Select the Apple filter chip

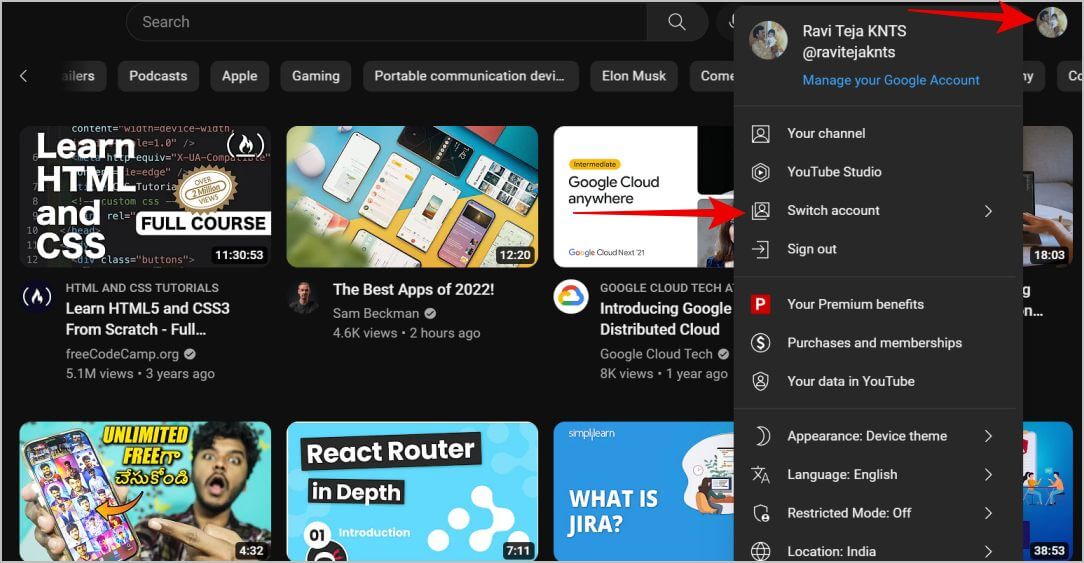(x=240, y=76)
